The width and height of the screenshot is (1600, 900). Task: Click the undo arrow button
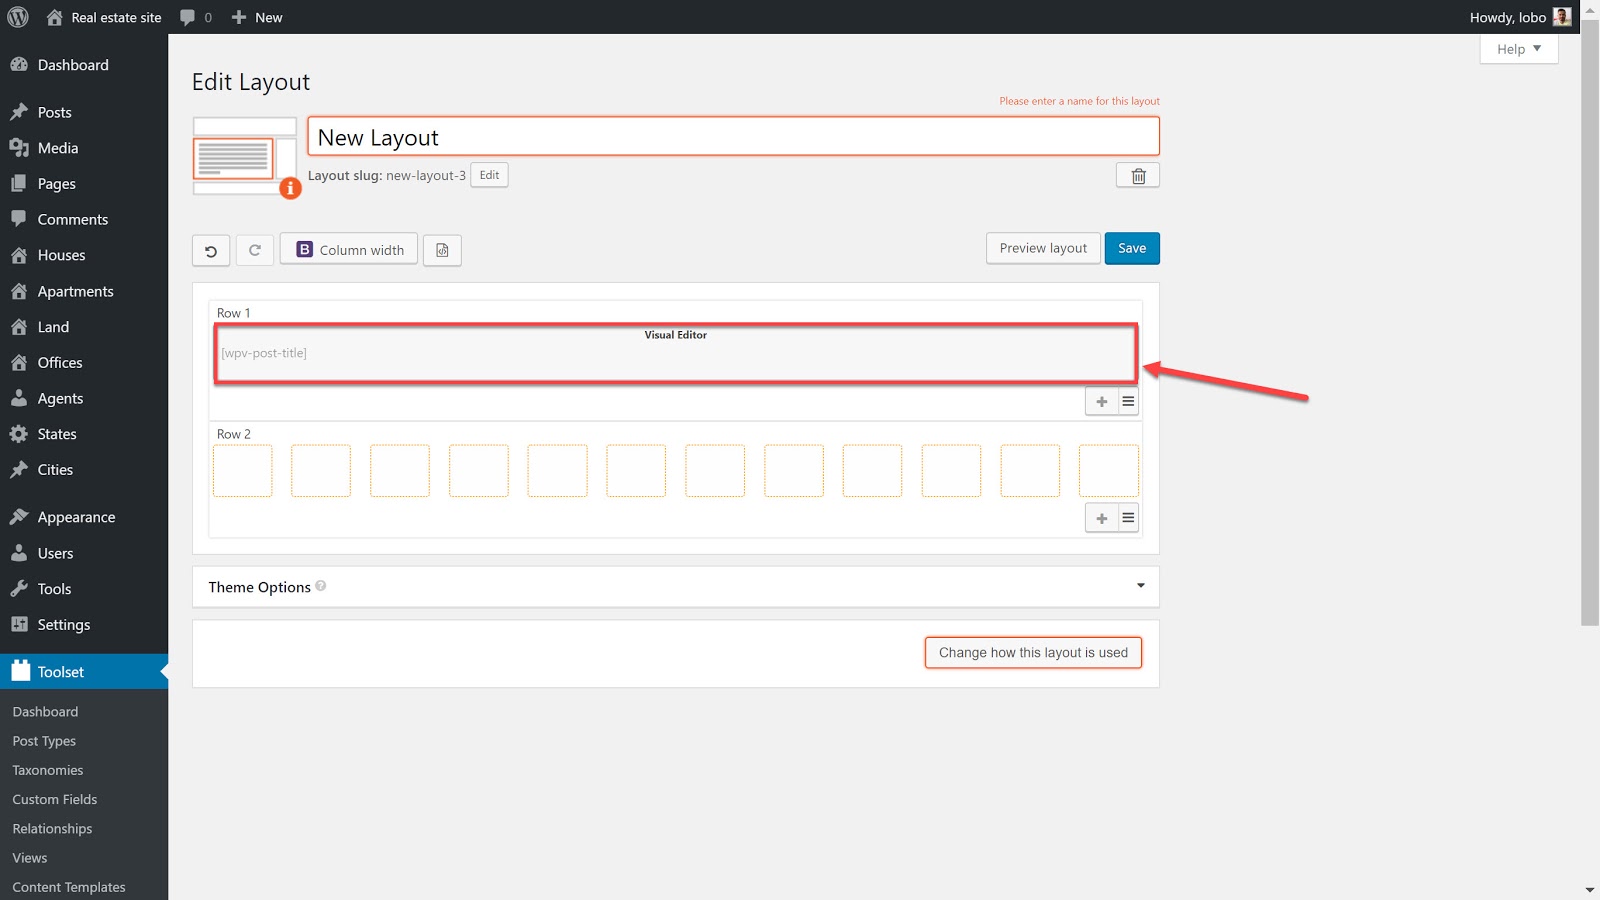click(211, 250)
